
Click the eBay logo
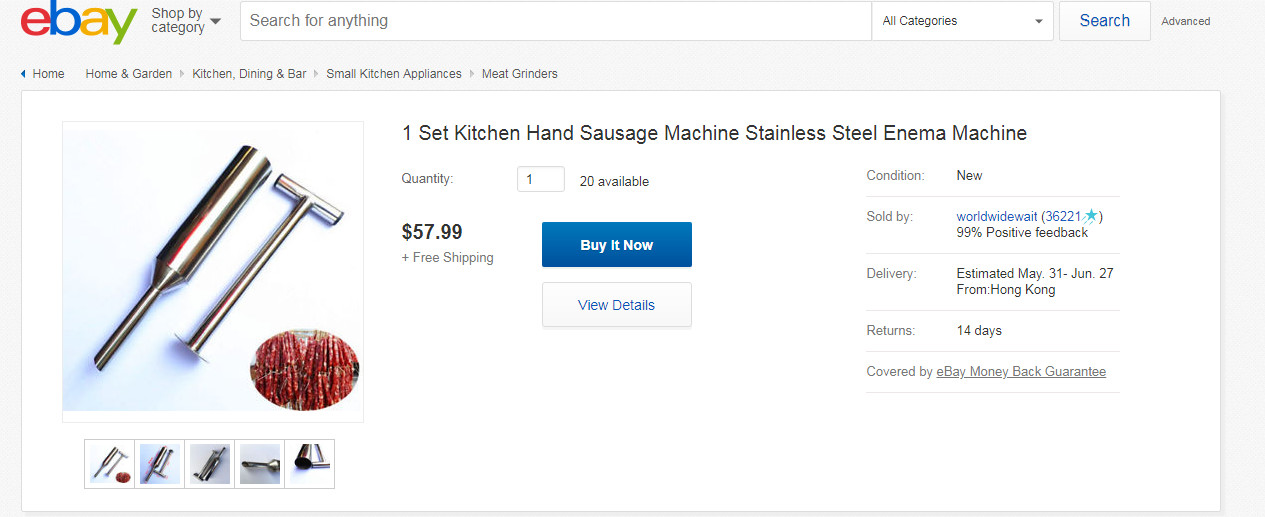coord(78,23)
